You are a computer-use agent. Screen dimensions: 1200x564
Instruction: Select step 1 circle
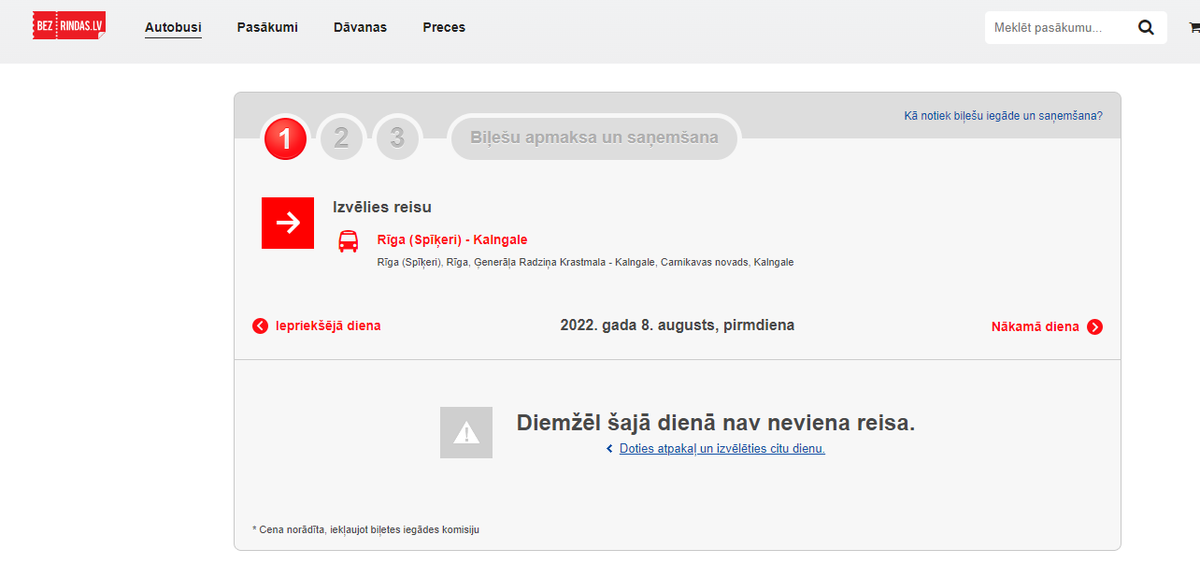pyautogui.click(x=285, y=139)
